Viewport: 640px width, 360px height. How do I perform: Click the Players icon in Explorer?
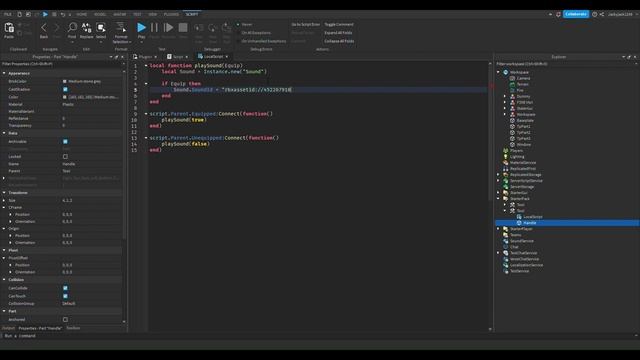(506, 151)
